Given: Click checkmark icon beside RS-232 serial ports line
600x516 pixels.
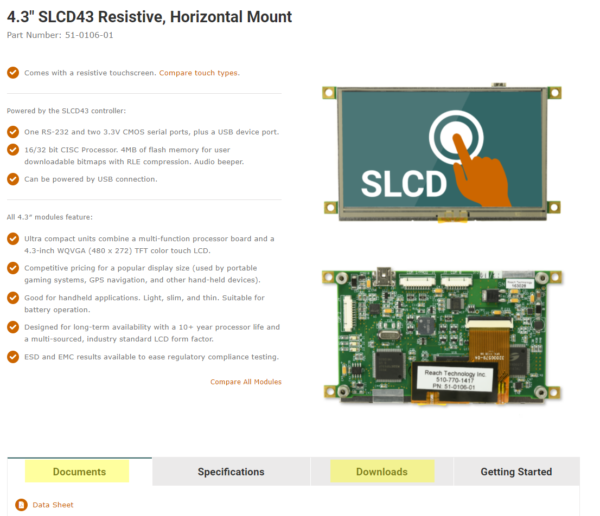Looking at the screenshot, I should (x=13, y=132).
